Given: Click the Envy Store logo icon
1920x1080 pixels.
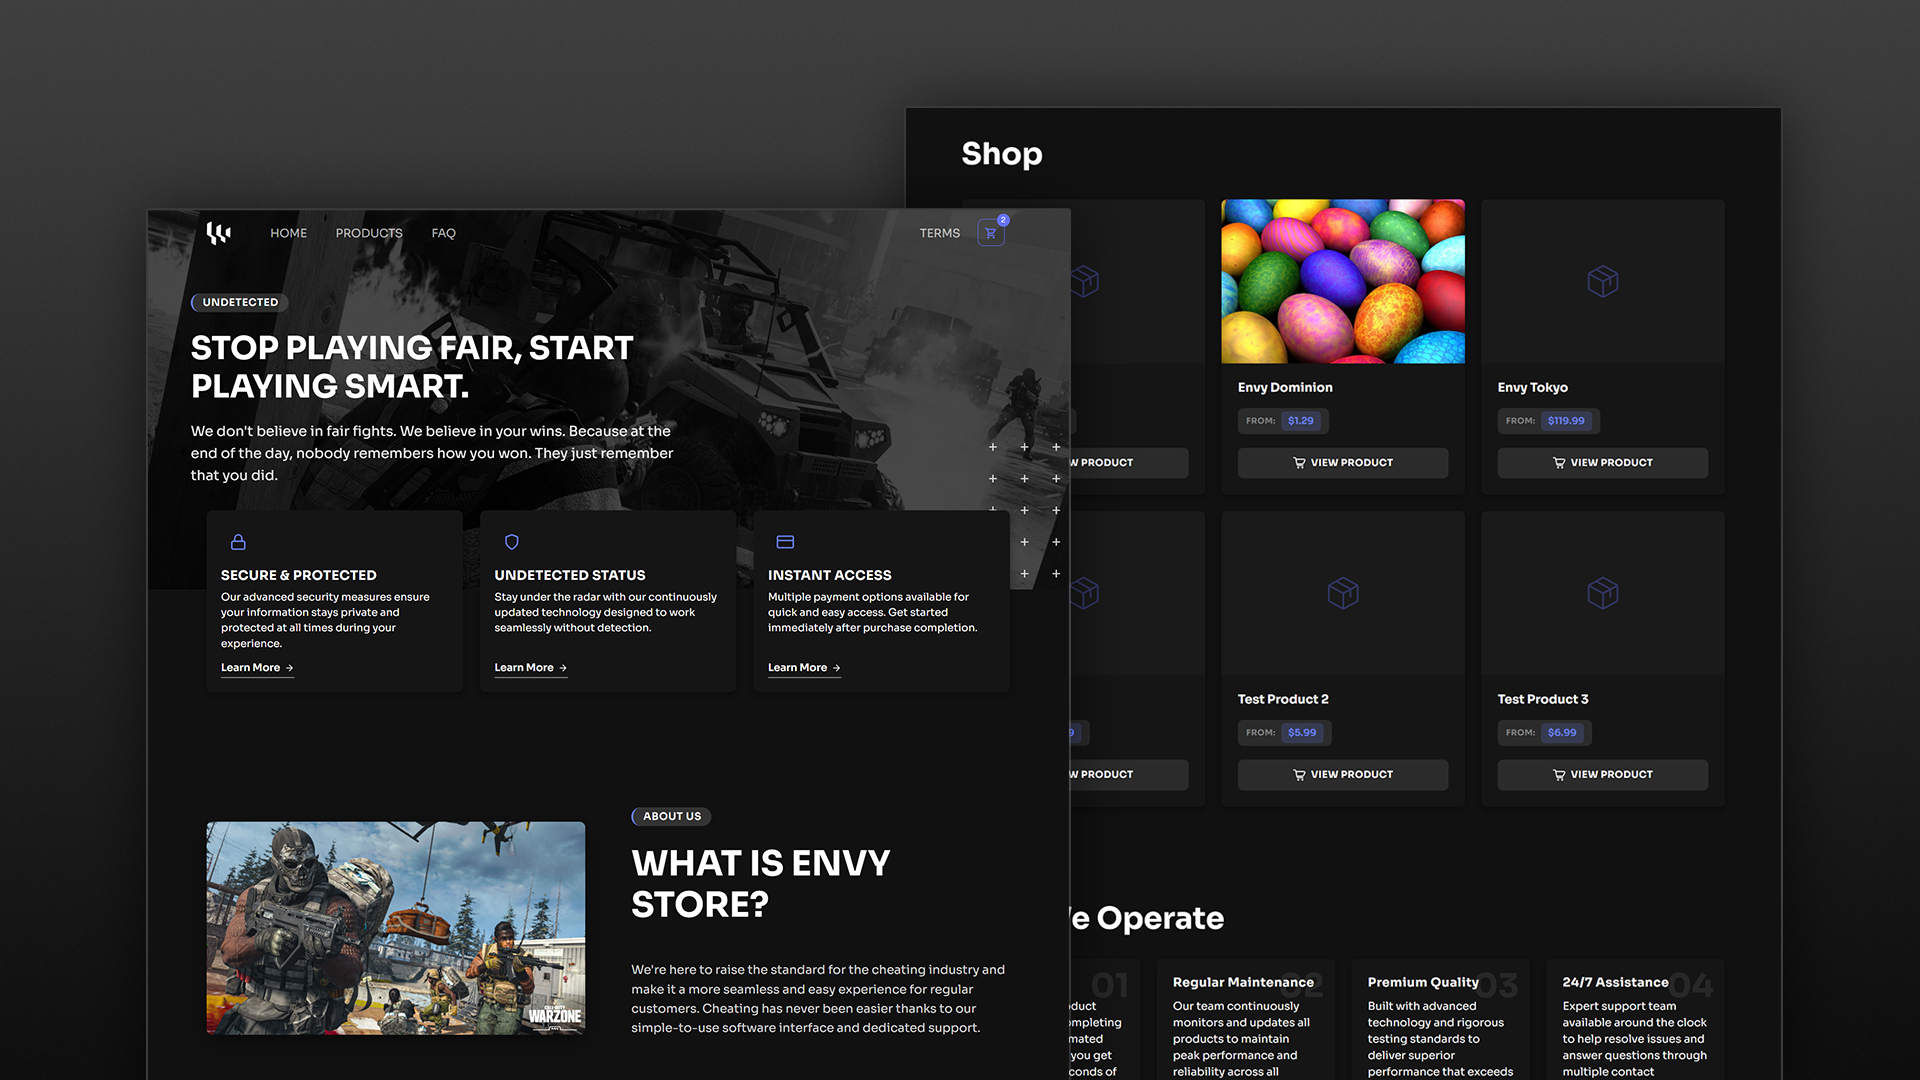Looking at the screenshot, I should [218, 233].
